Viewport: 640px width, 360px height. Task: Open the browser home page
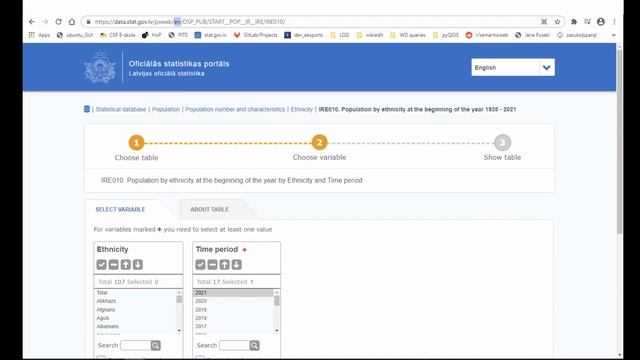(x=72, y=22)
